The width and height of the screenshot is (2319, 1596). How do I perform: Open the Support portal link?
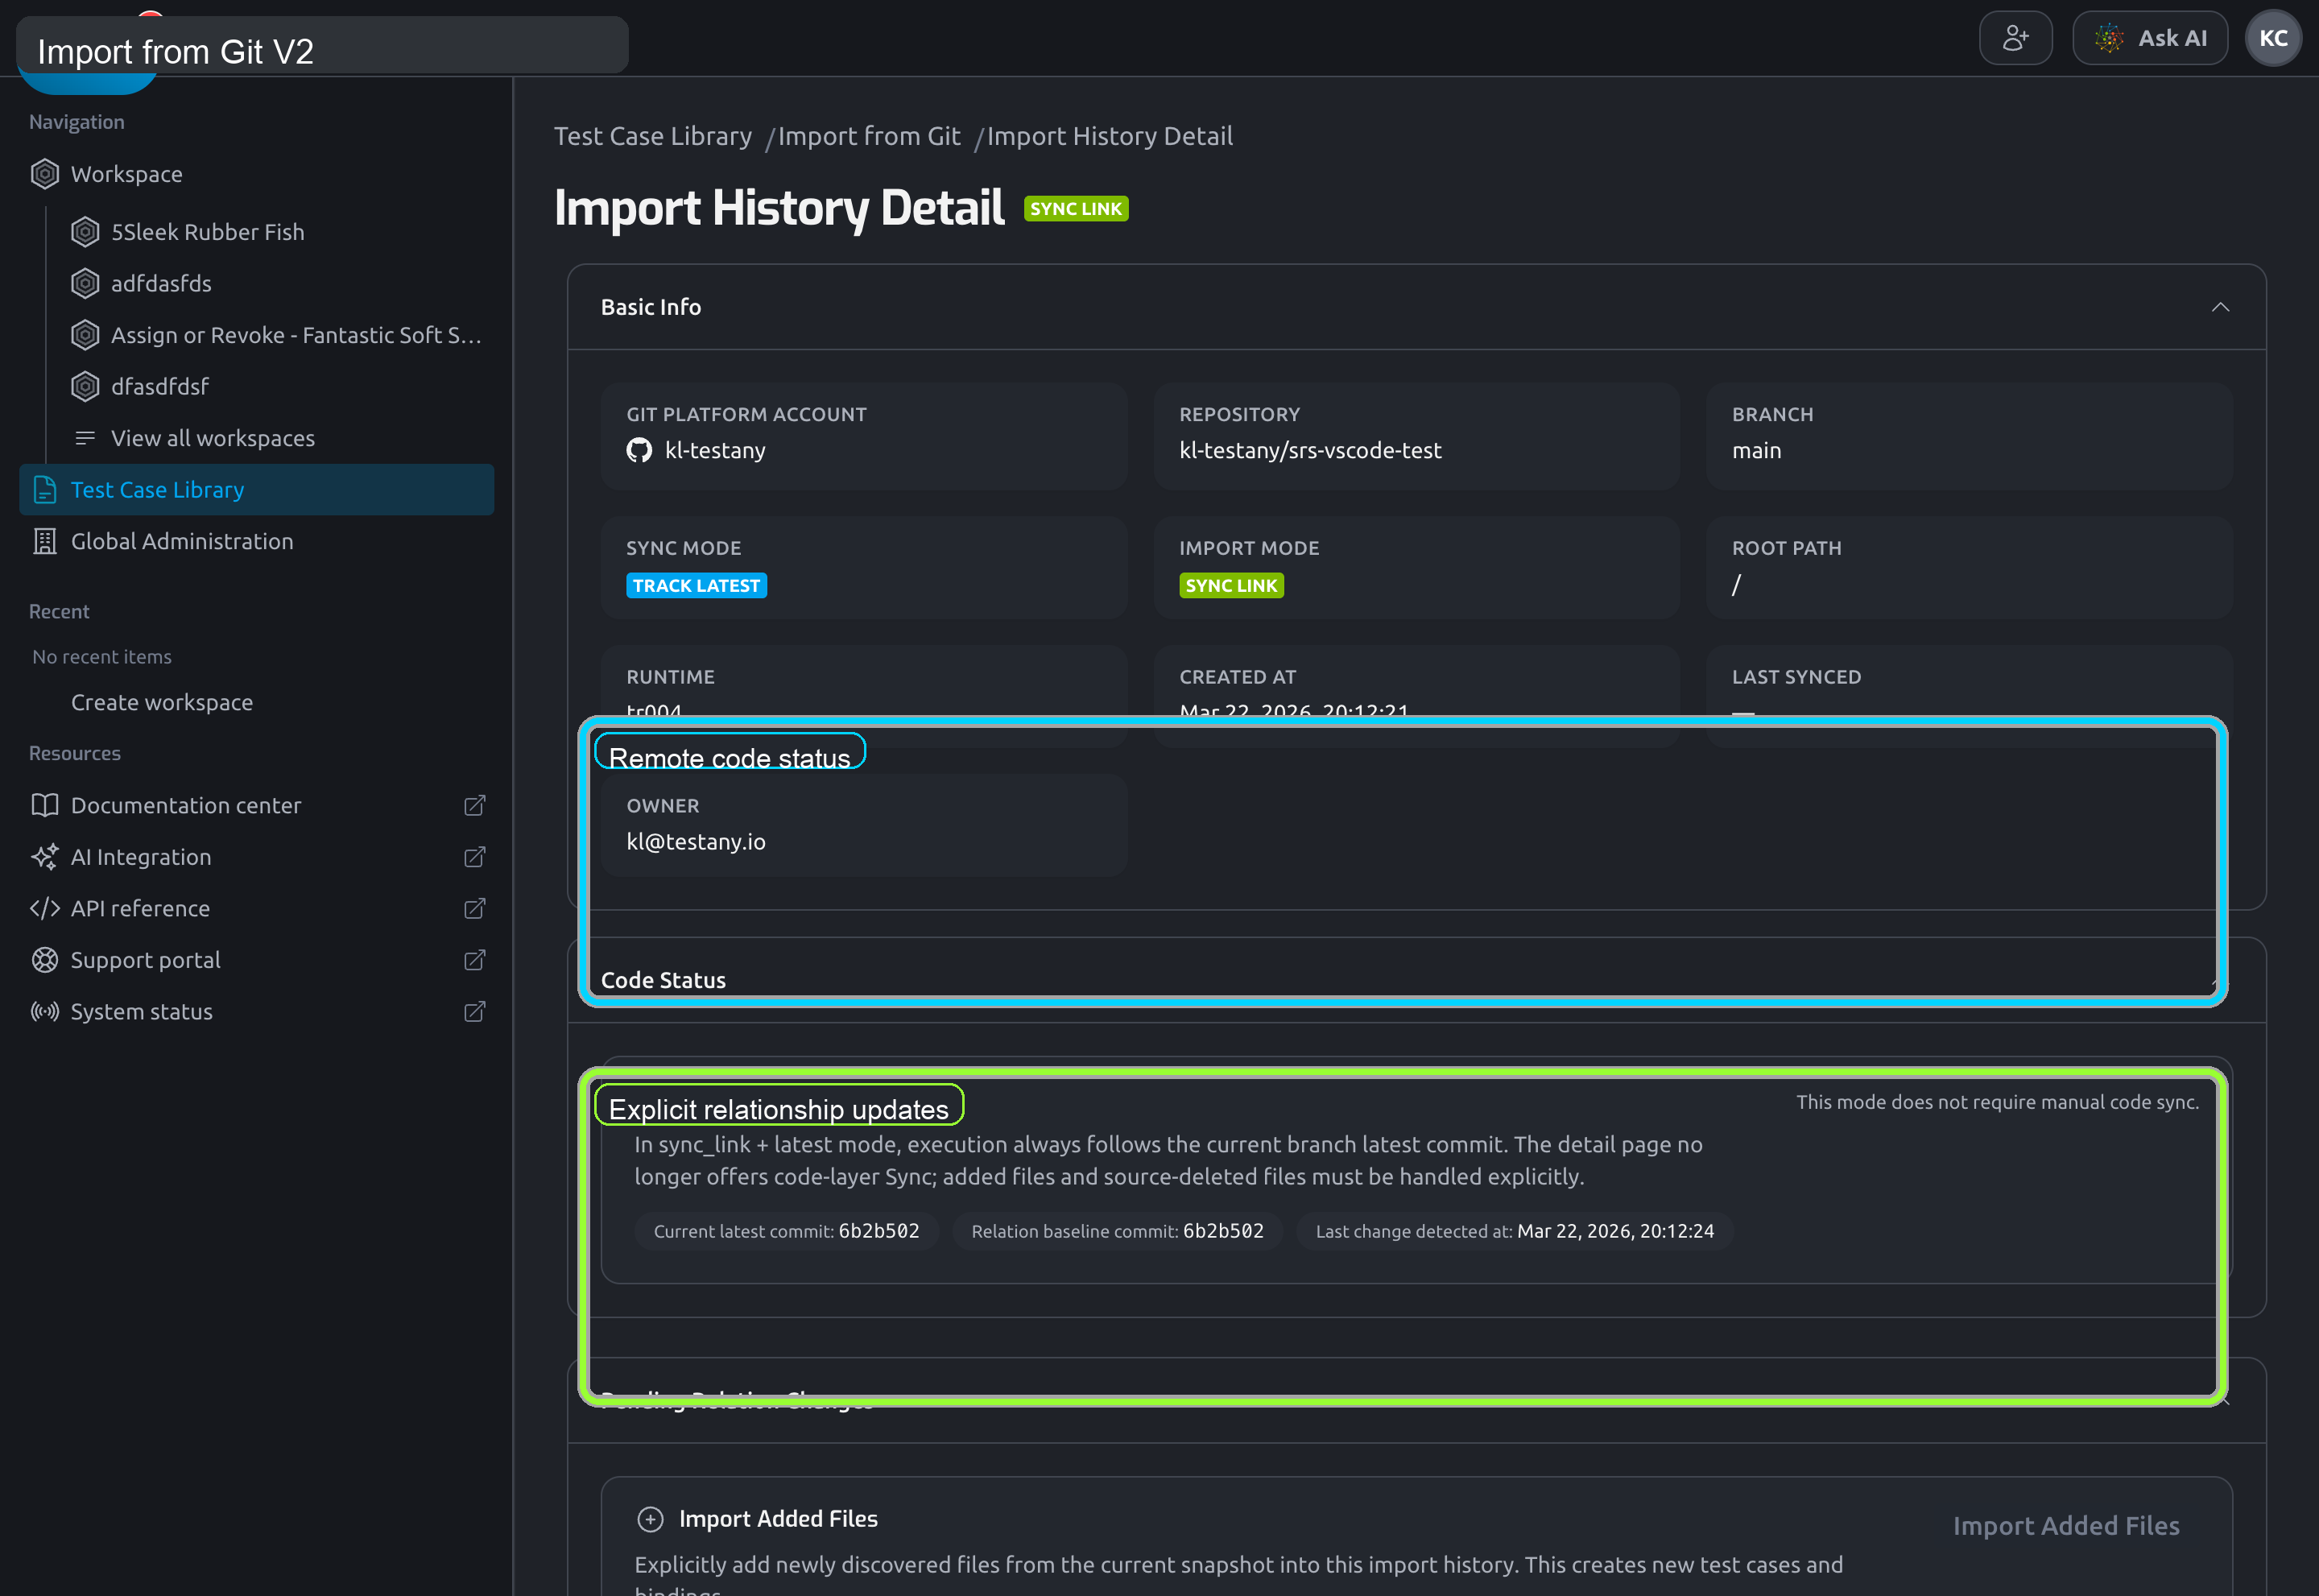tap(145, 960)
